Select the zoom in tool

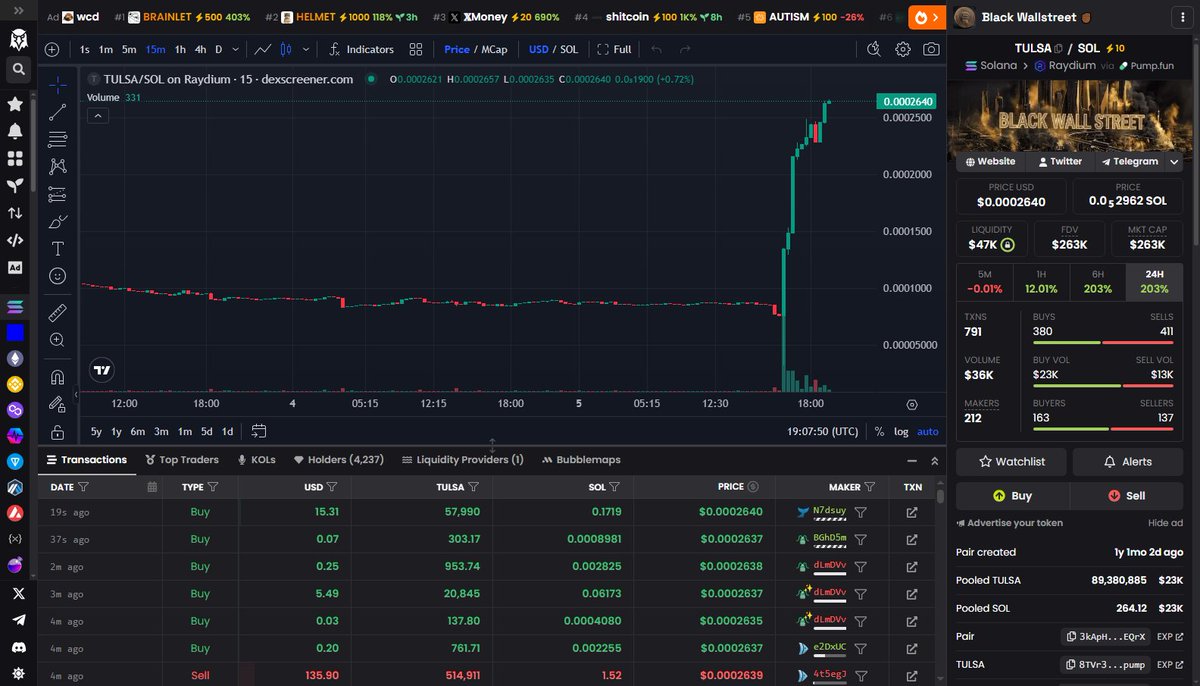[x=58, y=340]
